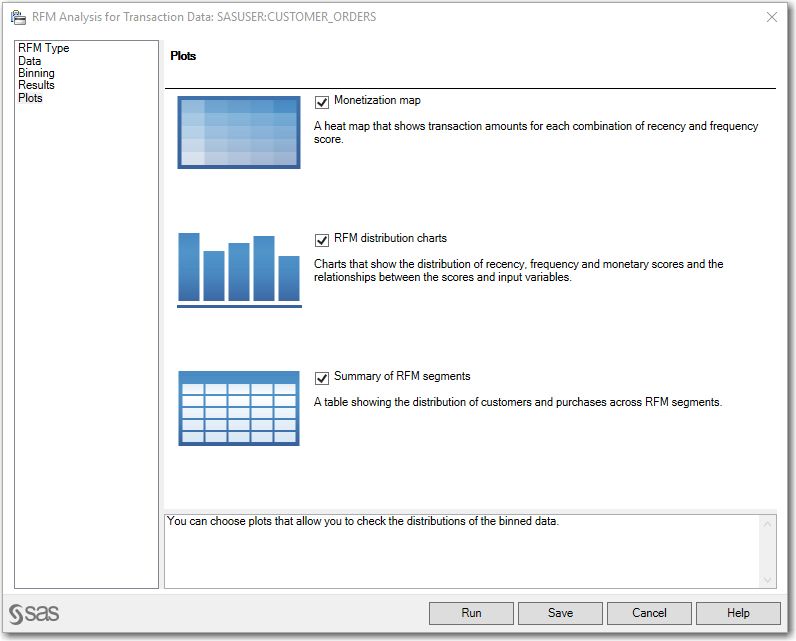The image size is (796, 641).
Task: Close the RFM Analysis window
Action: [772, 17]
